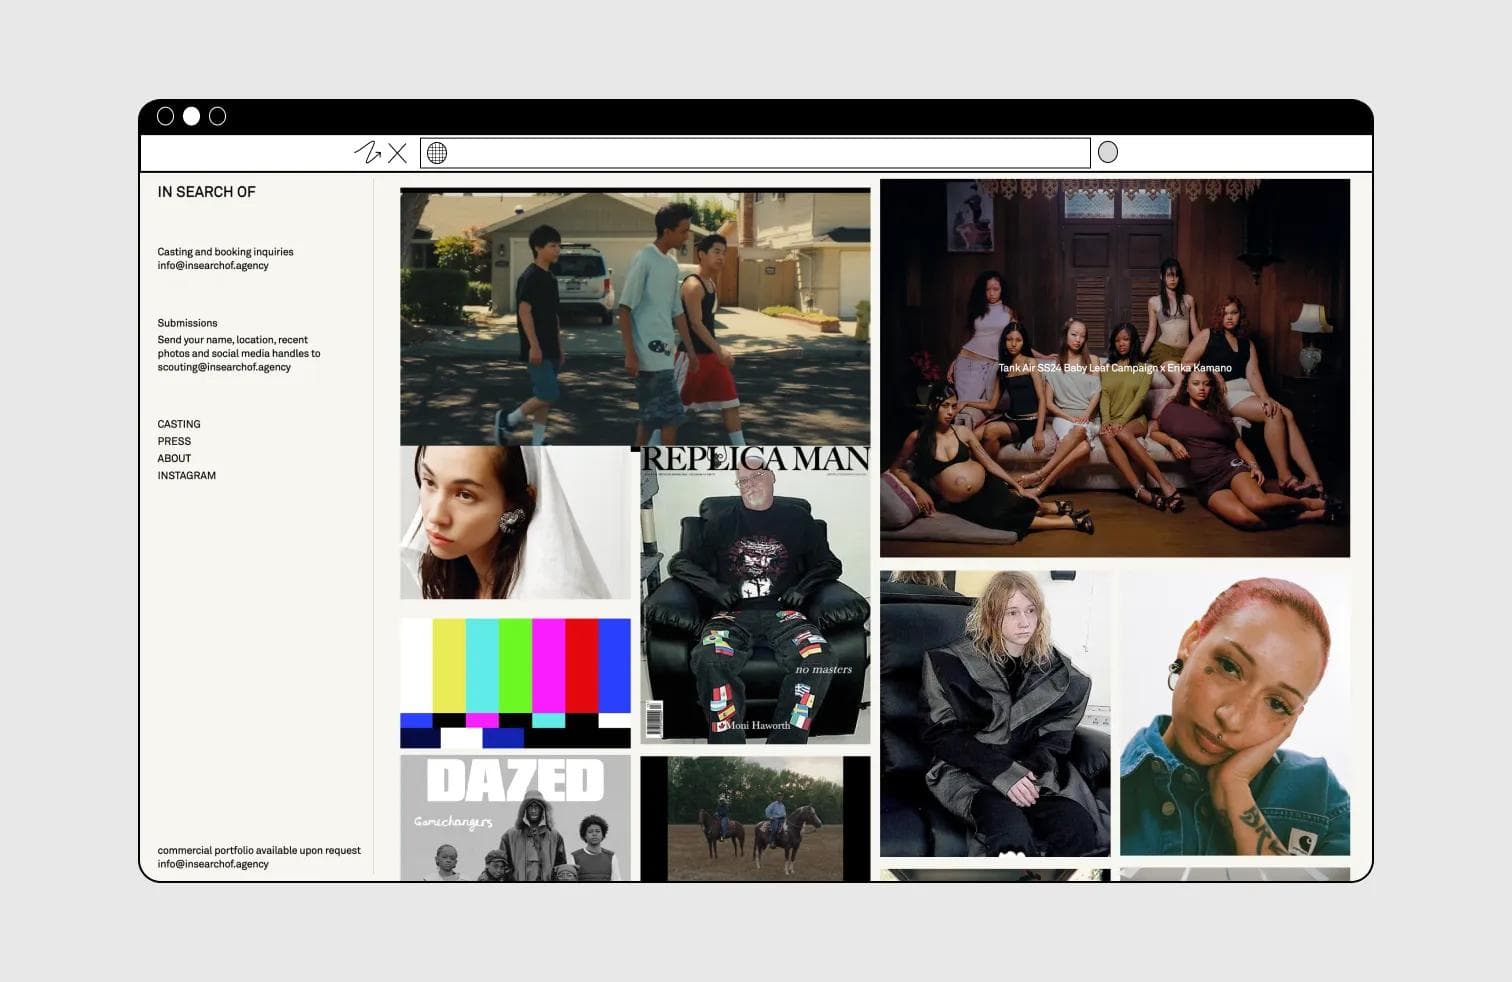The image size is (1512, 982).
Task: Click the gray circle button beside address bar
Action: coord(1107,152)
